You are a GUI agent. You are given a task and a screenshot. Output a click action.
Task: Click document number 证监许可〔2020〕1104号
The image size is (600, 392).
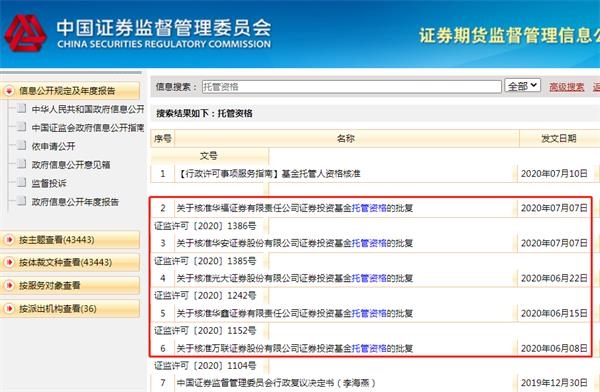click(205, 366)
